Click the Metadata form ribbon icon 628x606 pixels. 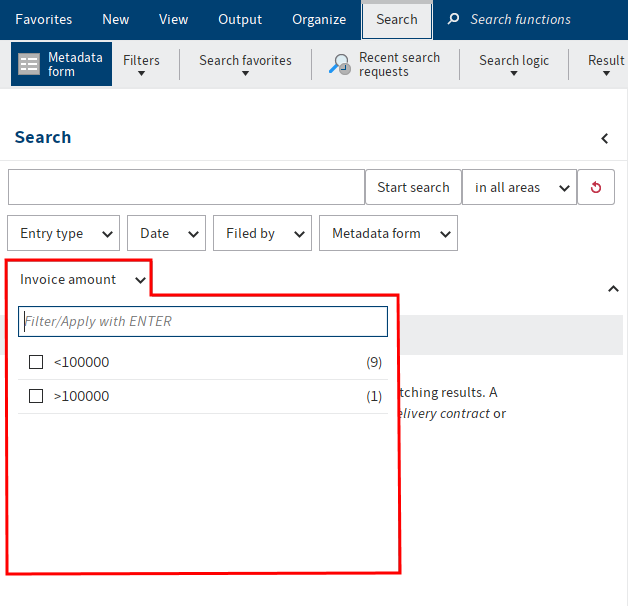coord(30,65)
